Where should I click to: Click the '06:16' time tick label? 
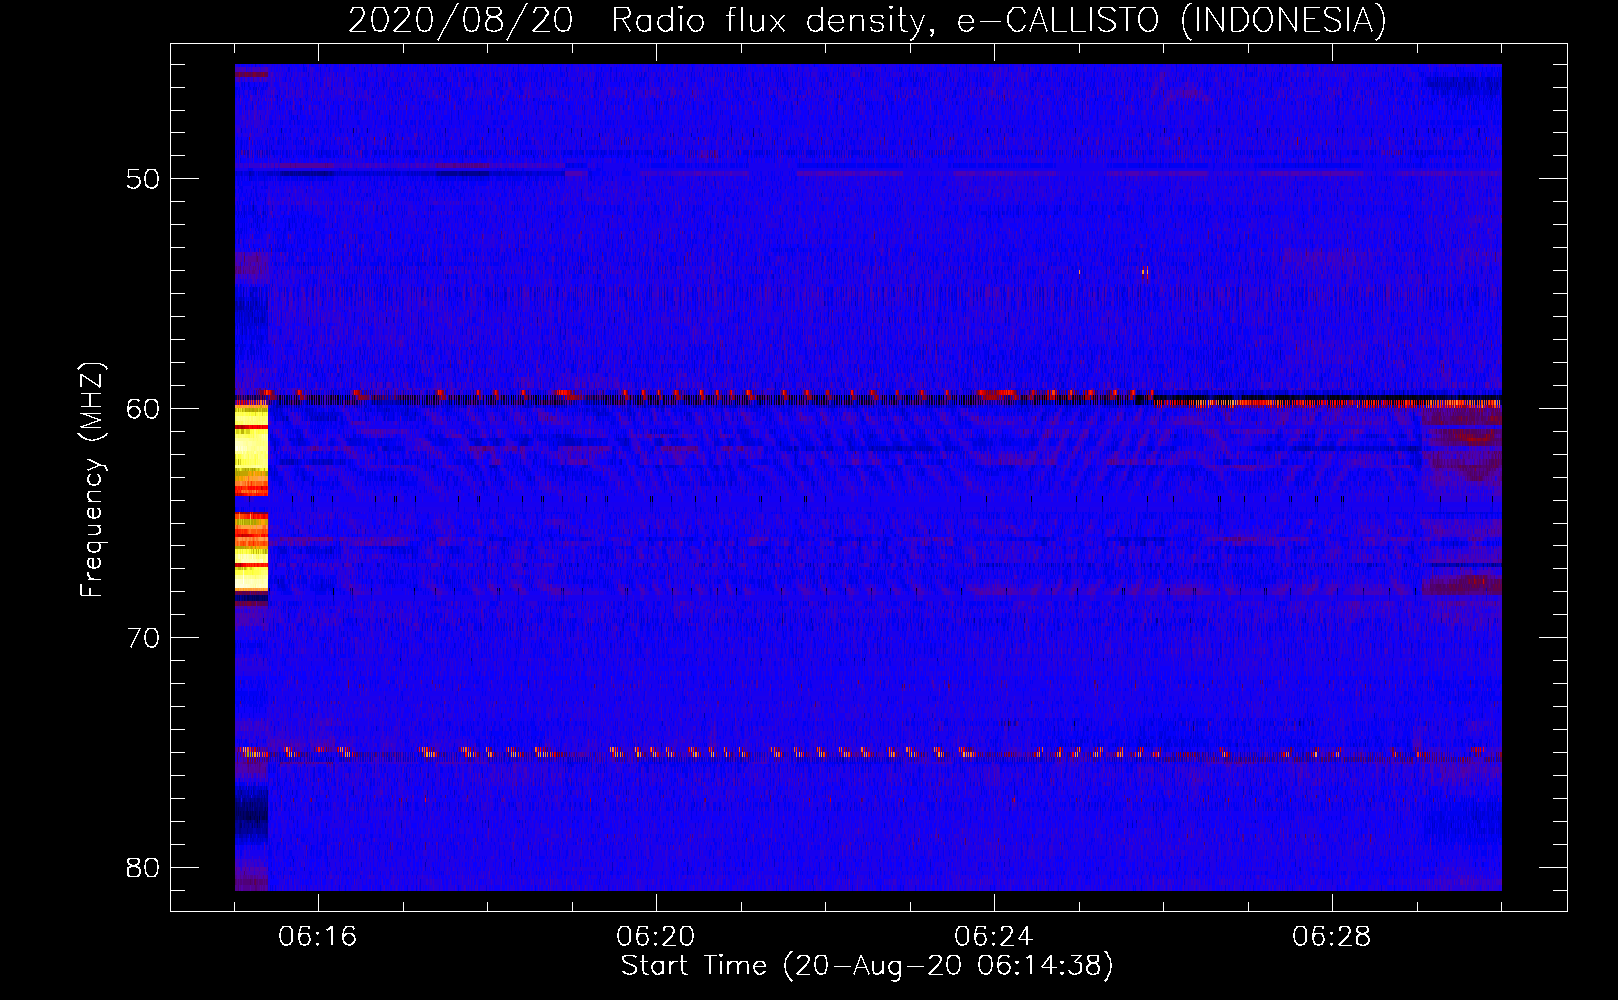point(318,937)
